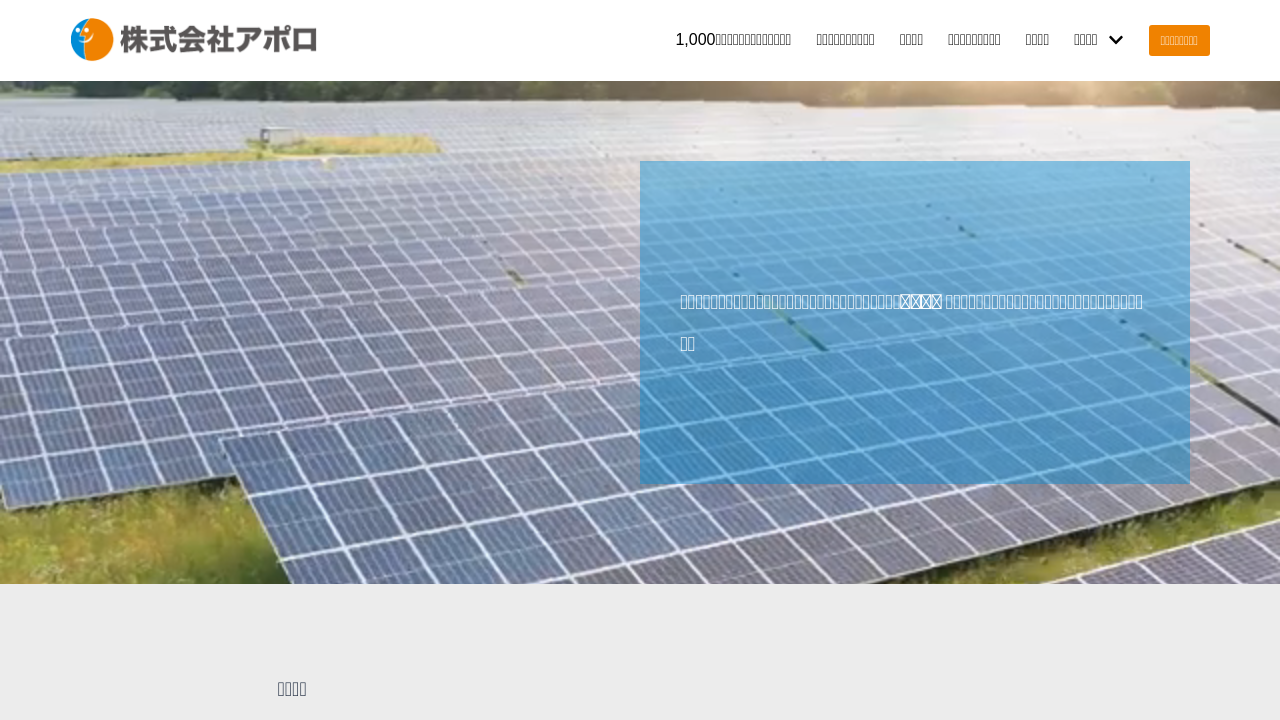Click the section heading below the hero image
1280x720 pixels.
(x=292, y=688)
